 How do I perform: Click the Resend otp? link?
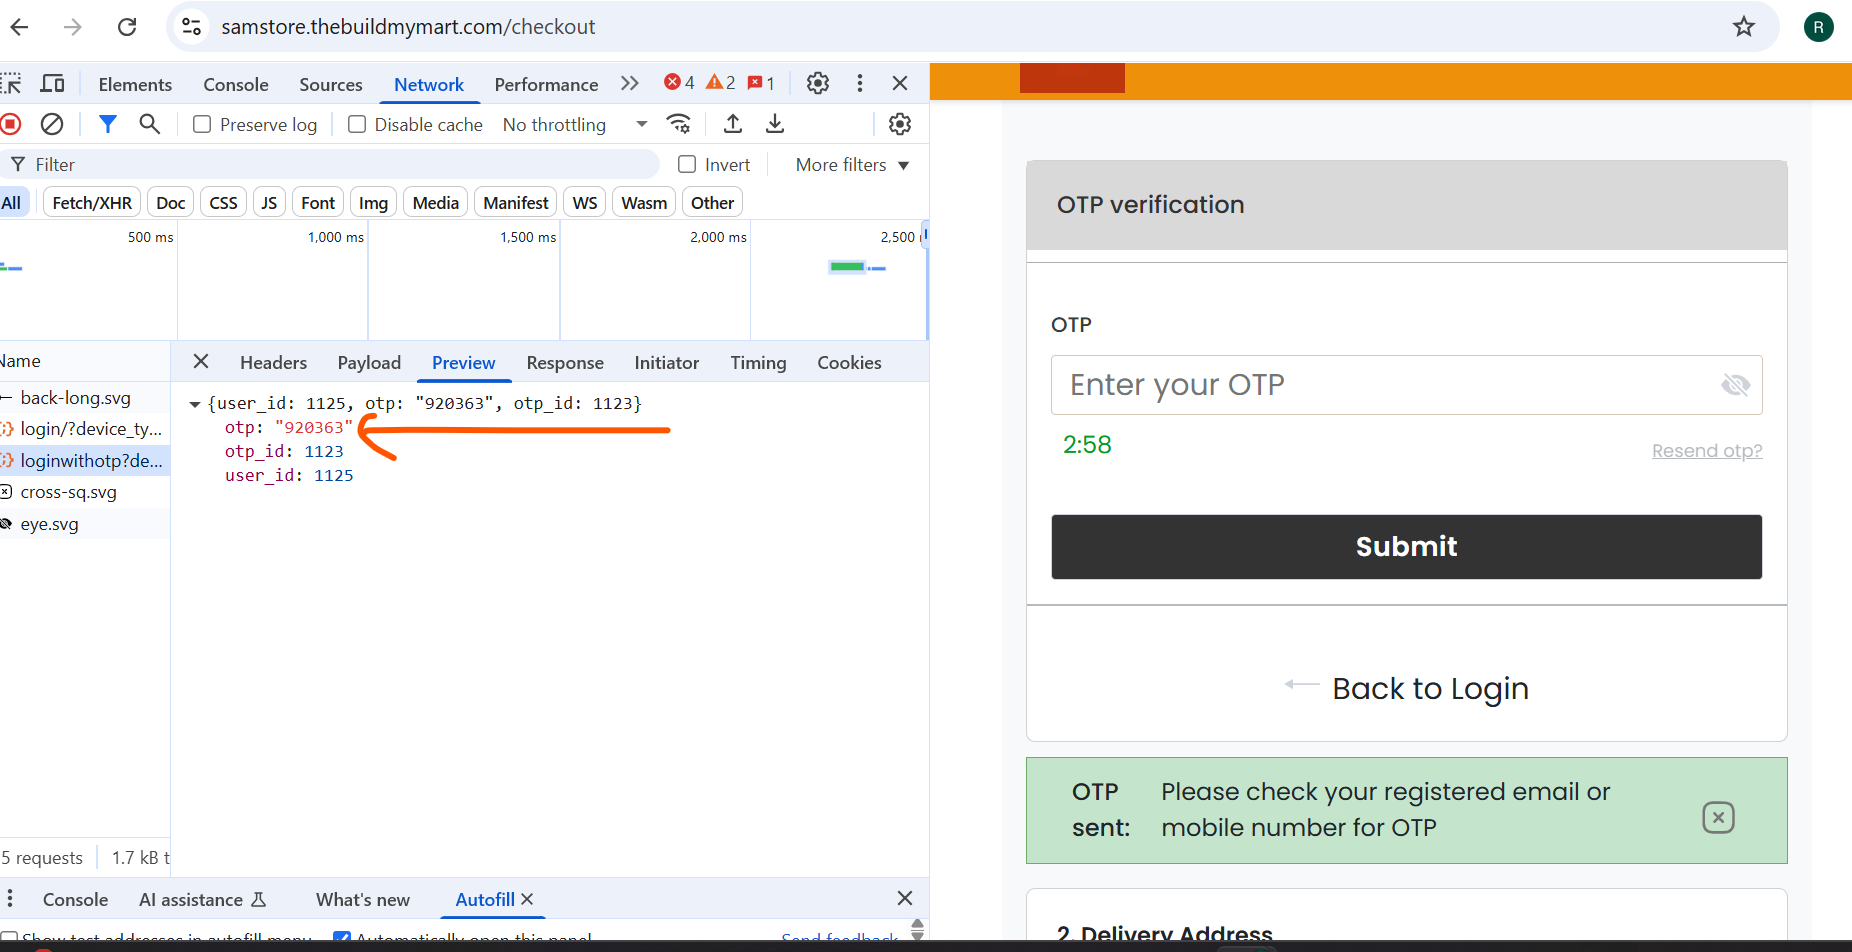point(1707,450)
